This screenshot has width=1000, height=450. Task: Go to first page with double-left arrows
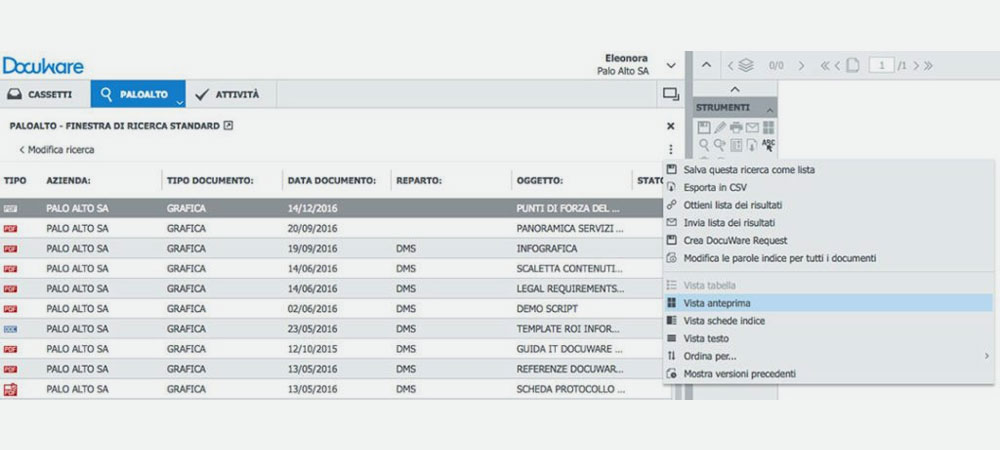click(x=825, y=66)
